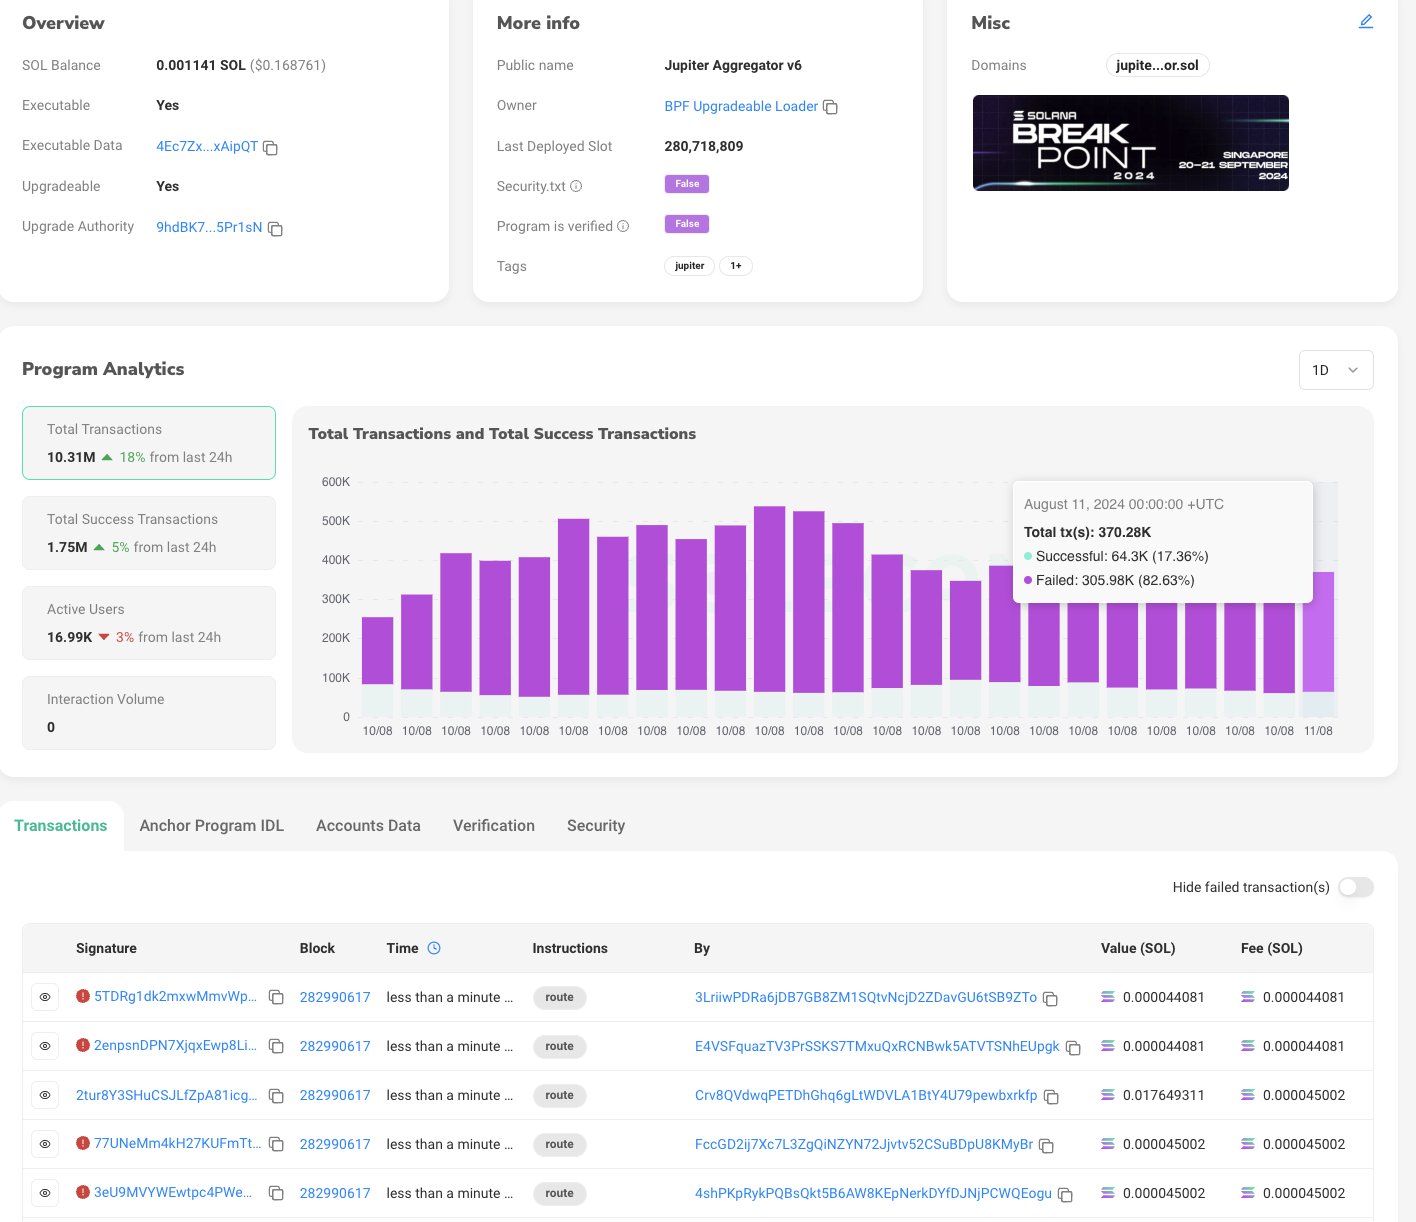Viewport: 1416px width, 1222px height.
Task: Copy the Upgrade Authority address 9hdBK7...5Pr1sN
Action: pos(275,229)
